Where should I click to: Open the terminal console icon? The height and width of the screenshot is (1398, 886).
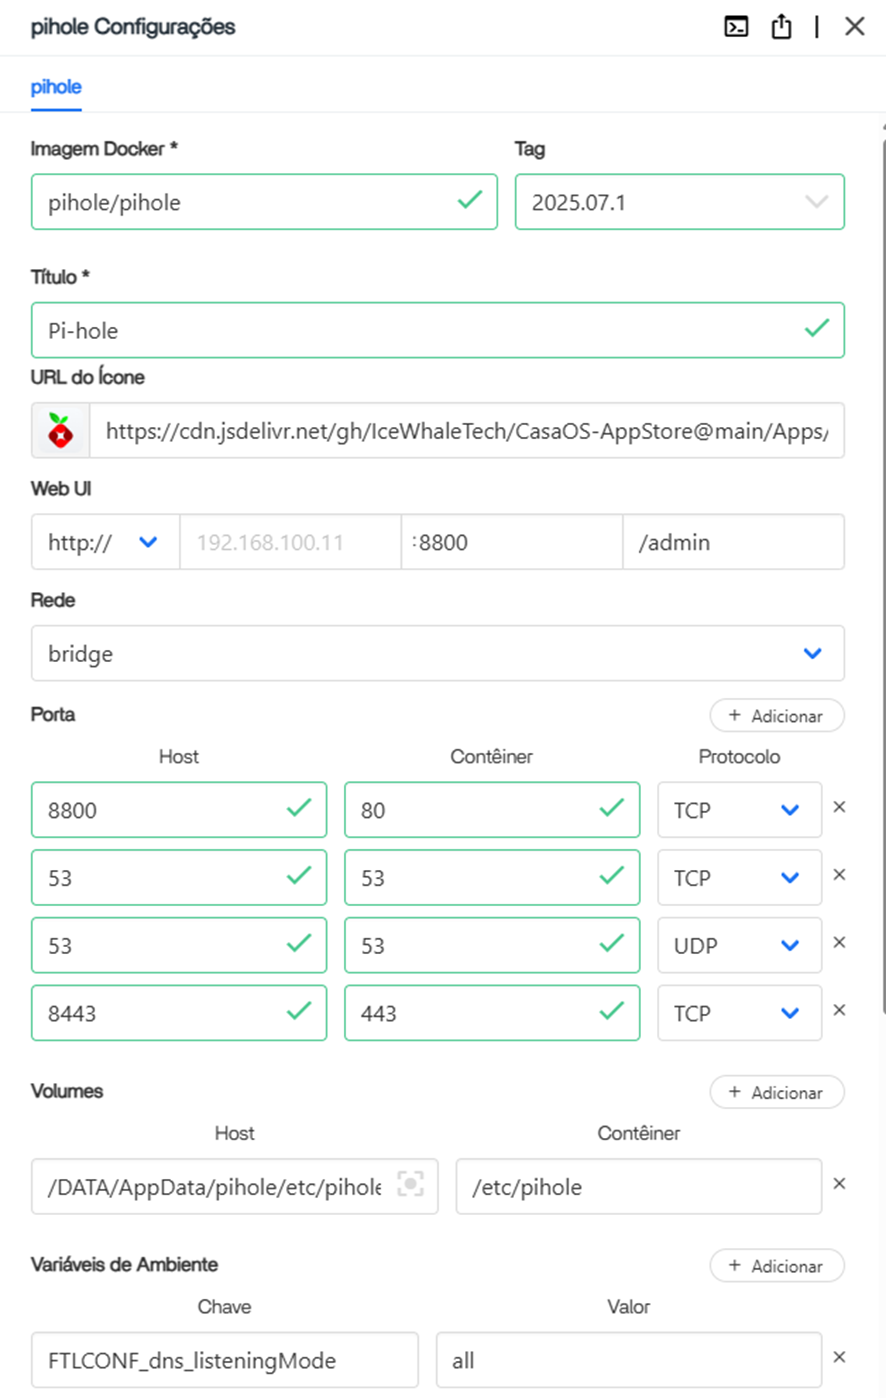click(x=736, y=27)
